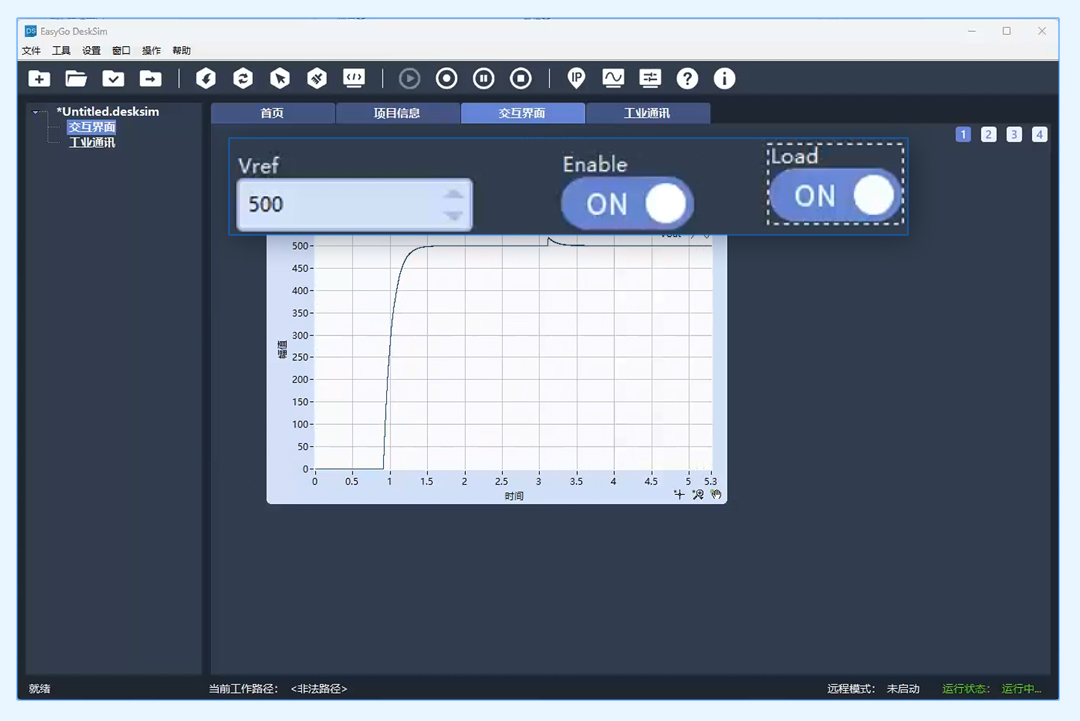Viewport: 1080px width, 721px height.
Task: Switch to the 项目信息 tab
Action: point(397,113)
